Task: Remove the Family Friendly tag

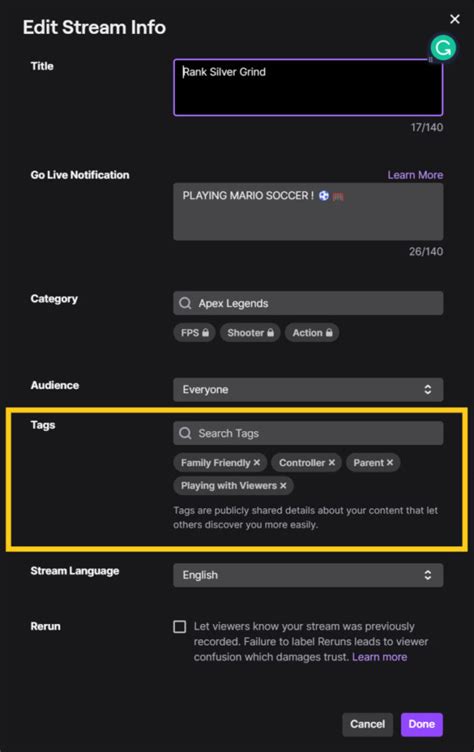Action: [257, 463]
